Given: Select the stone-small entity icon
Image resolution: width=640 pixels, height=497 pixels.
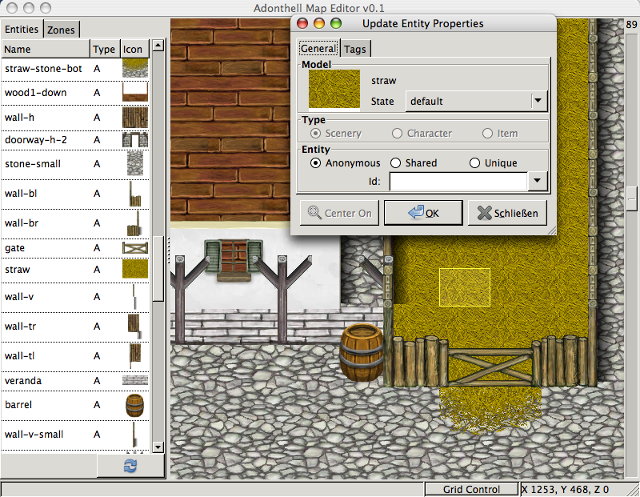Looking at the screenshot, I should pyautogui.click(x=134, y=163).
